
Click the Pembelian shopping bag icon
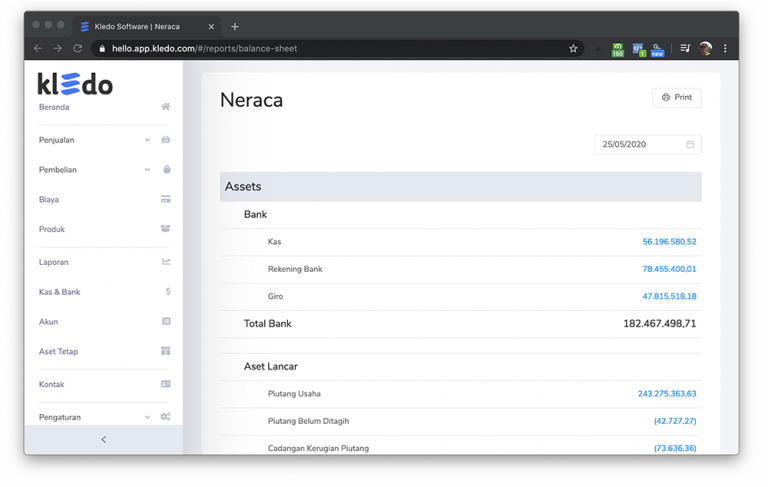coord(167,170)
